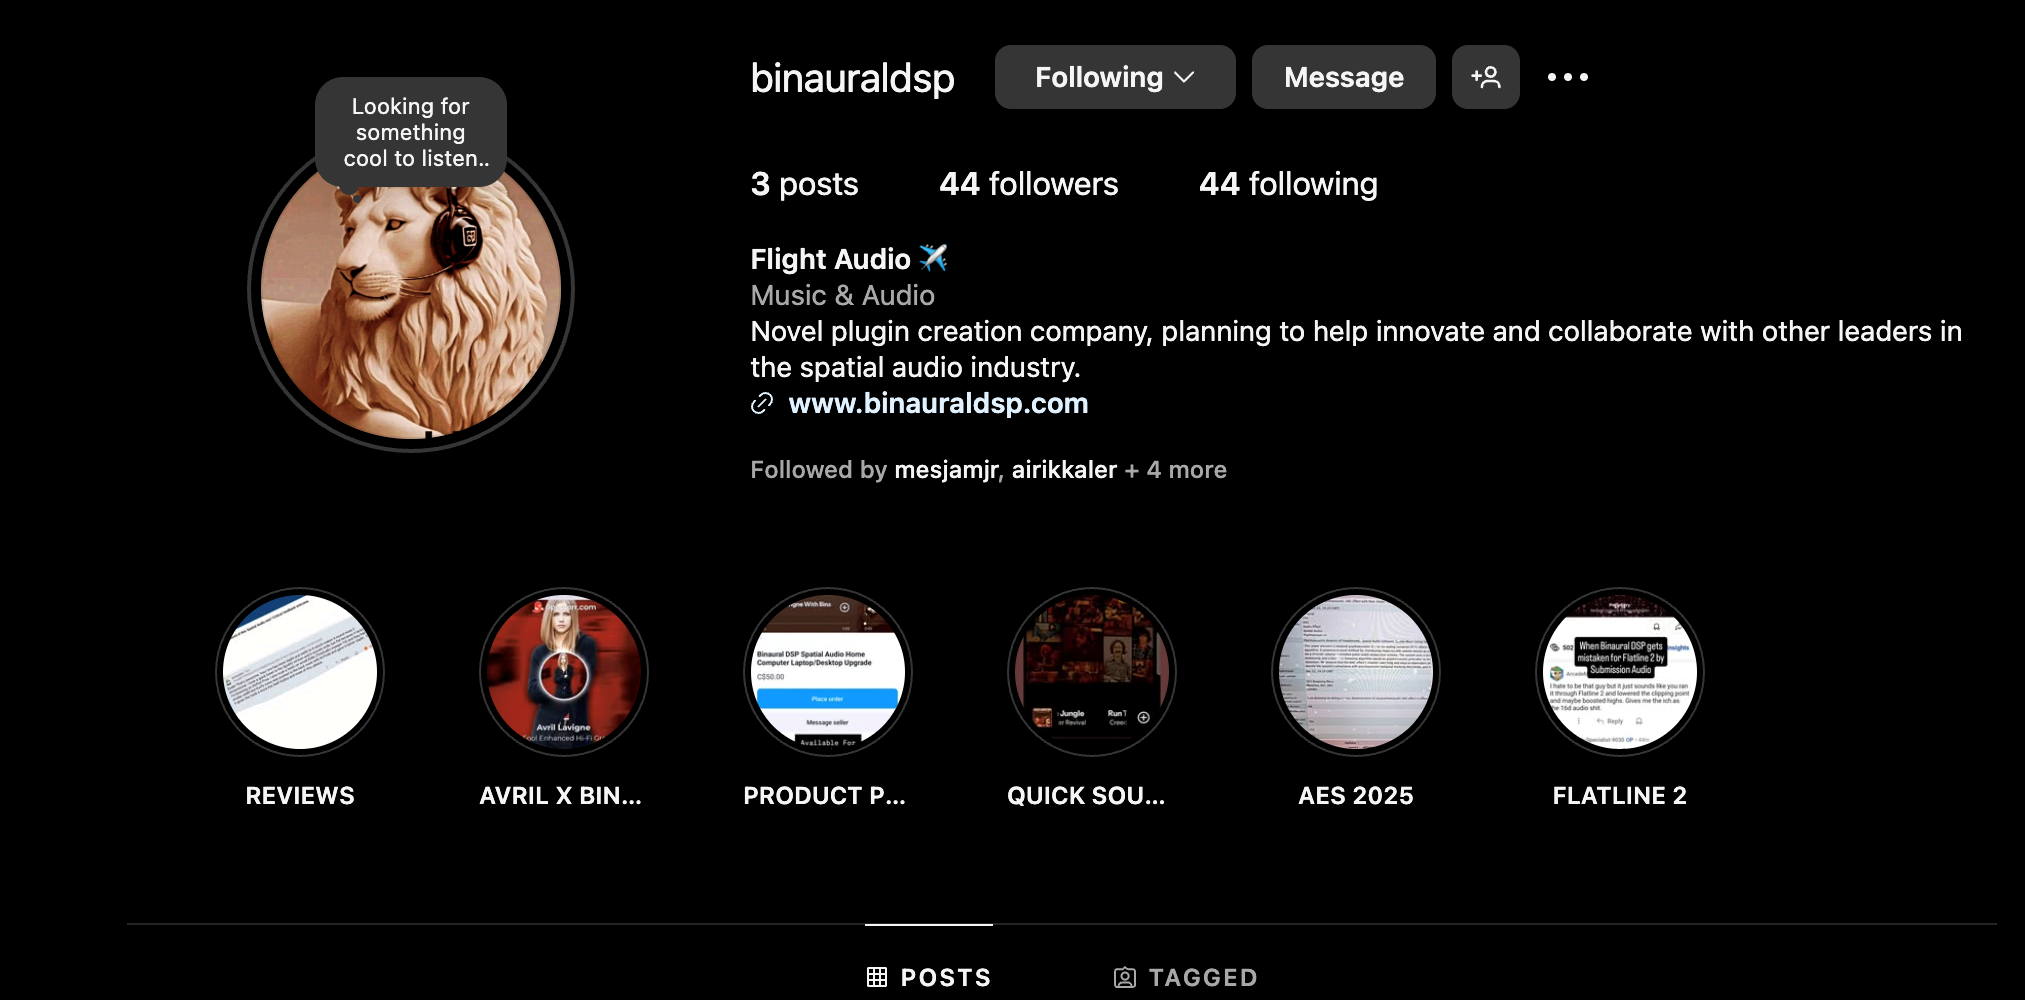This screenshot has width=2025, height=1000.
Task: Click the 'Looking for something cool' note bubble
Action: [411, 132]
